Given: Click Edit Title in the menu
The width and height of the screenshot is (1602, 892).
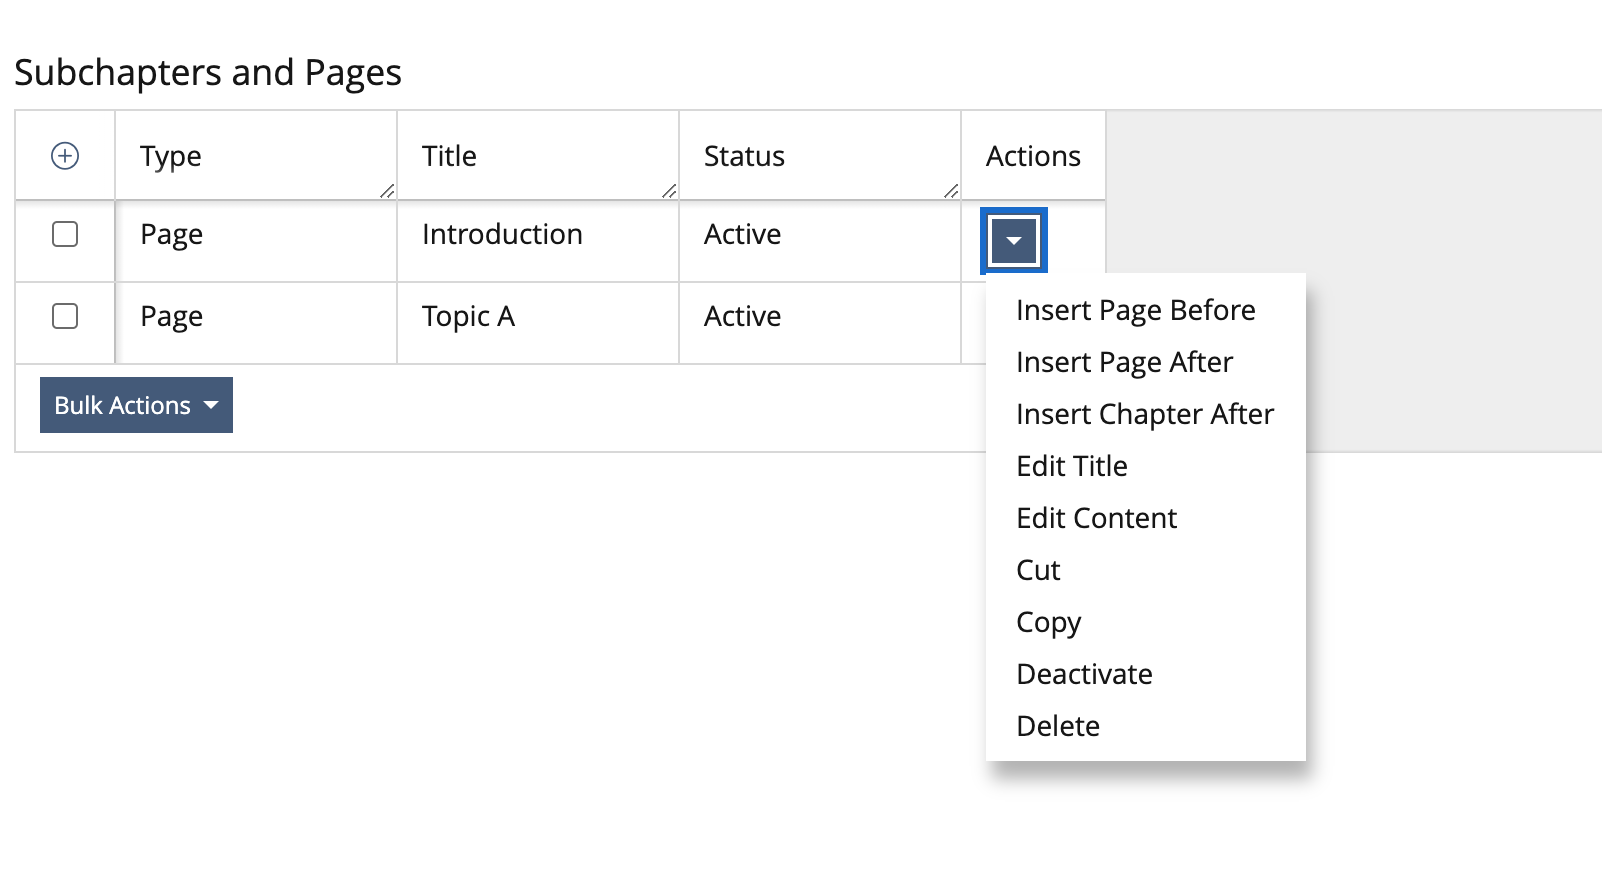Looking at the screenshot, I should point(1071,466).
